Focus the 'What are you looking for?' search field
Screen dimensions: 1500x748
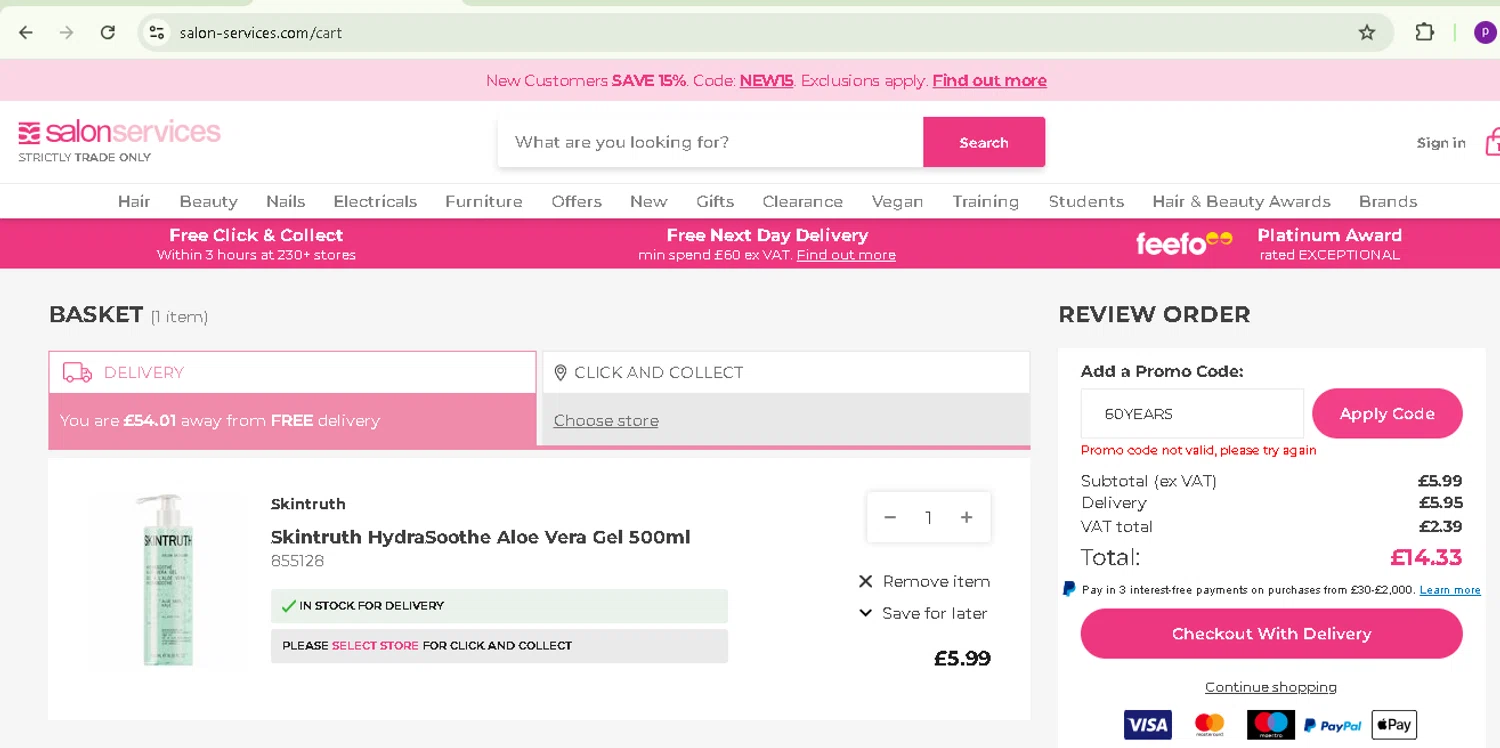pyautogui.click(x=710, y=142)
